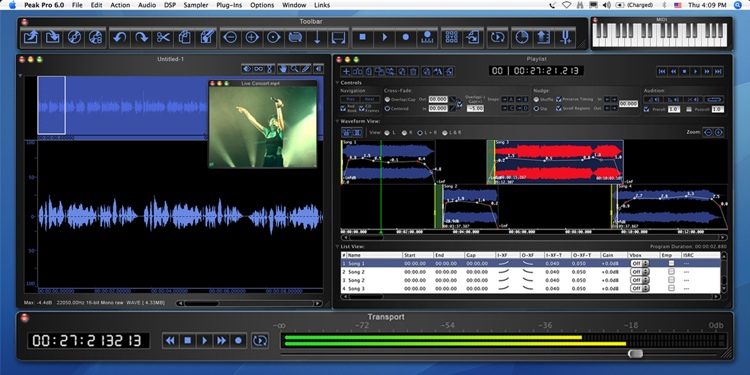Screen dimensions: 750x375
Task: Toggle the CD Frames checkbox
Action: tap(361, 108)
